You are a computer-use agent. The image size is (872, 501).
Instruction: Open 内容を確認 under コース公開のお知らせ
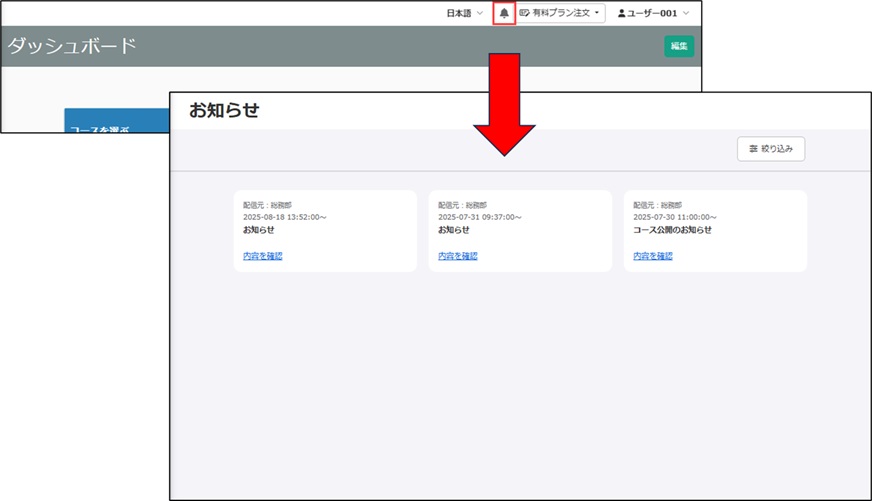point(652,256)
